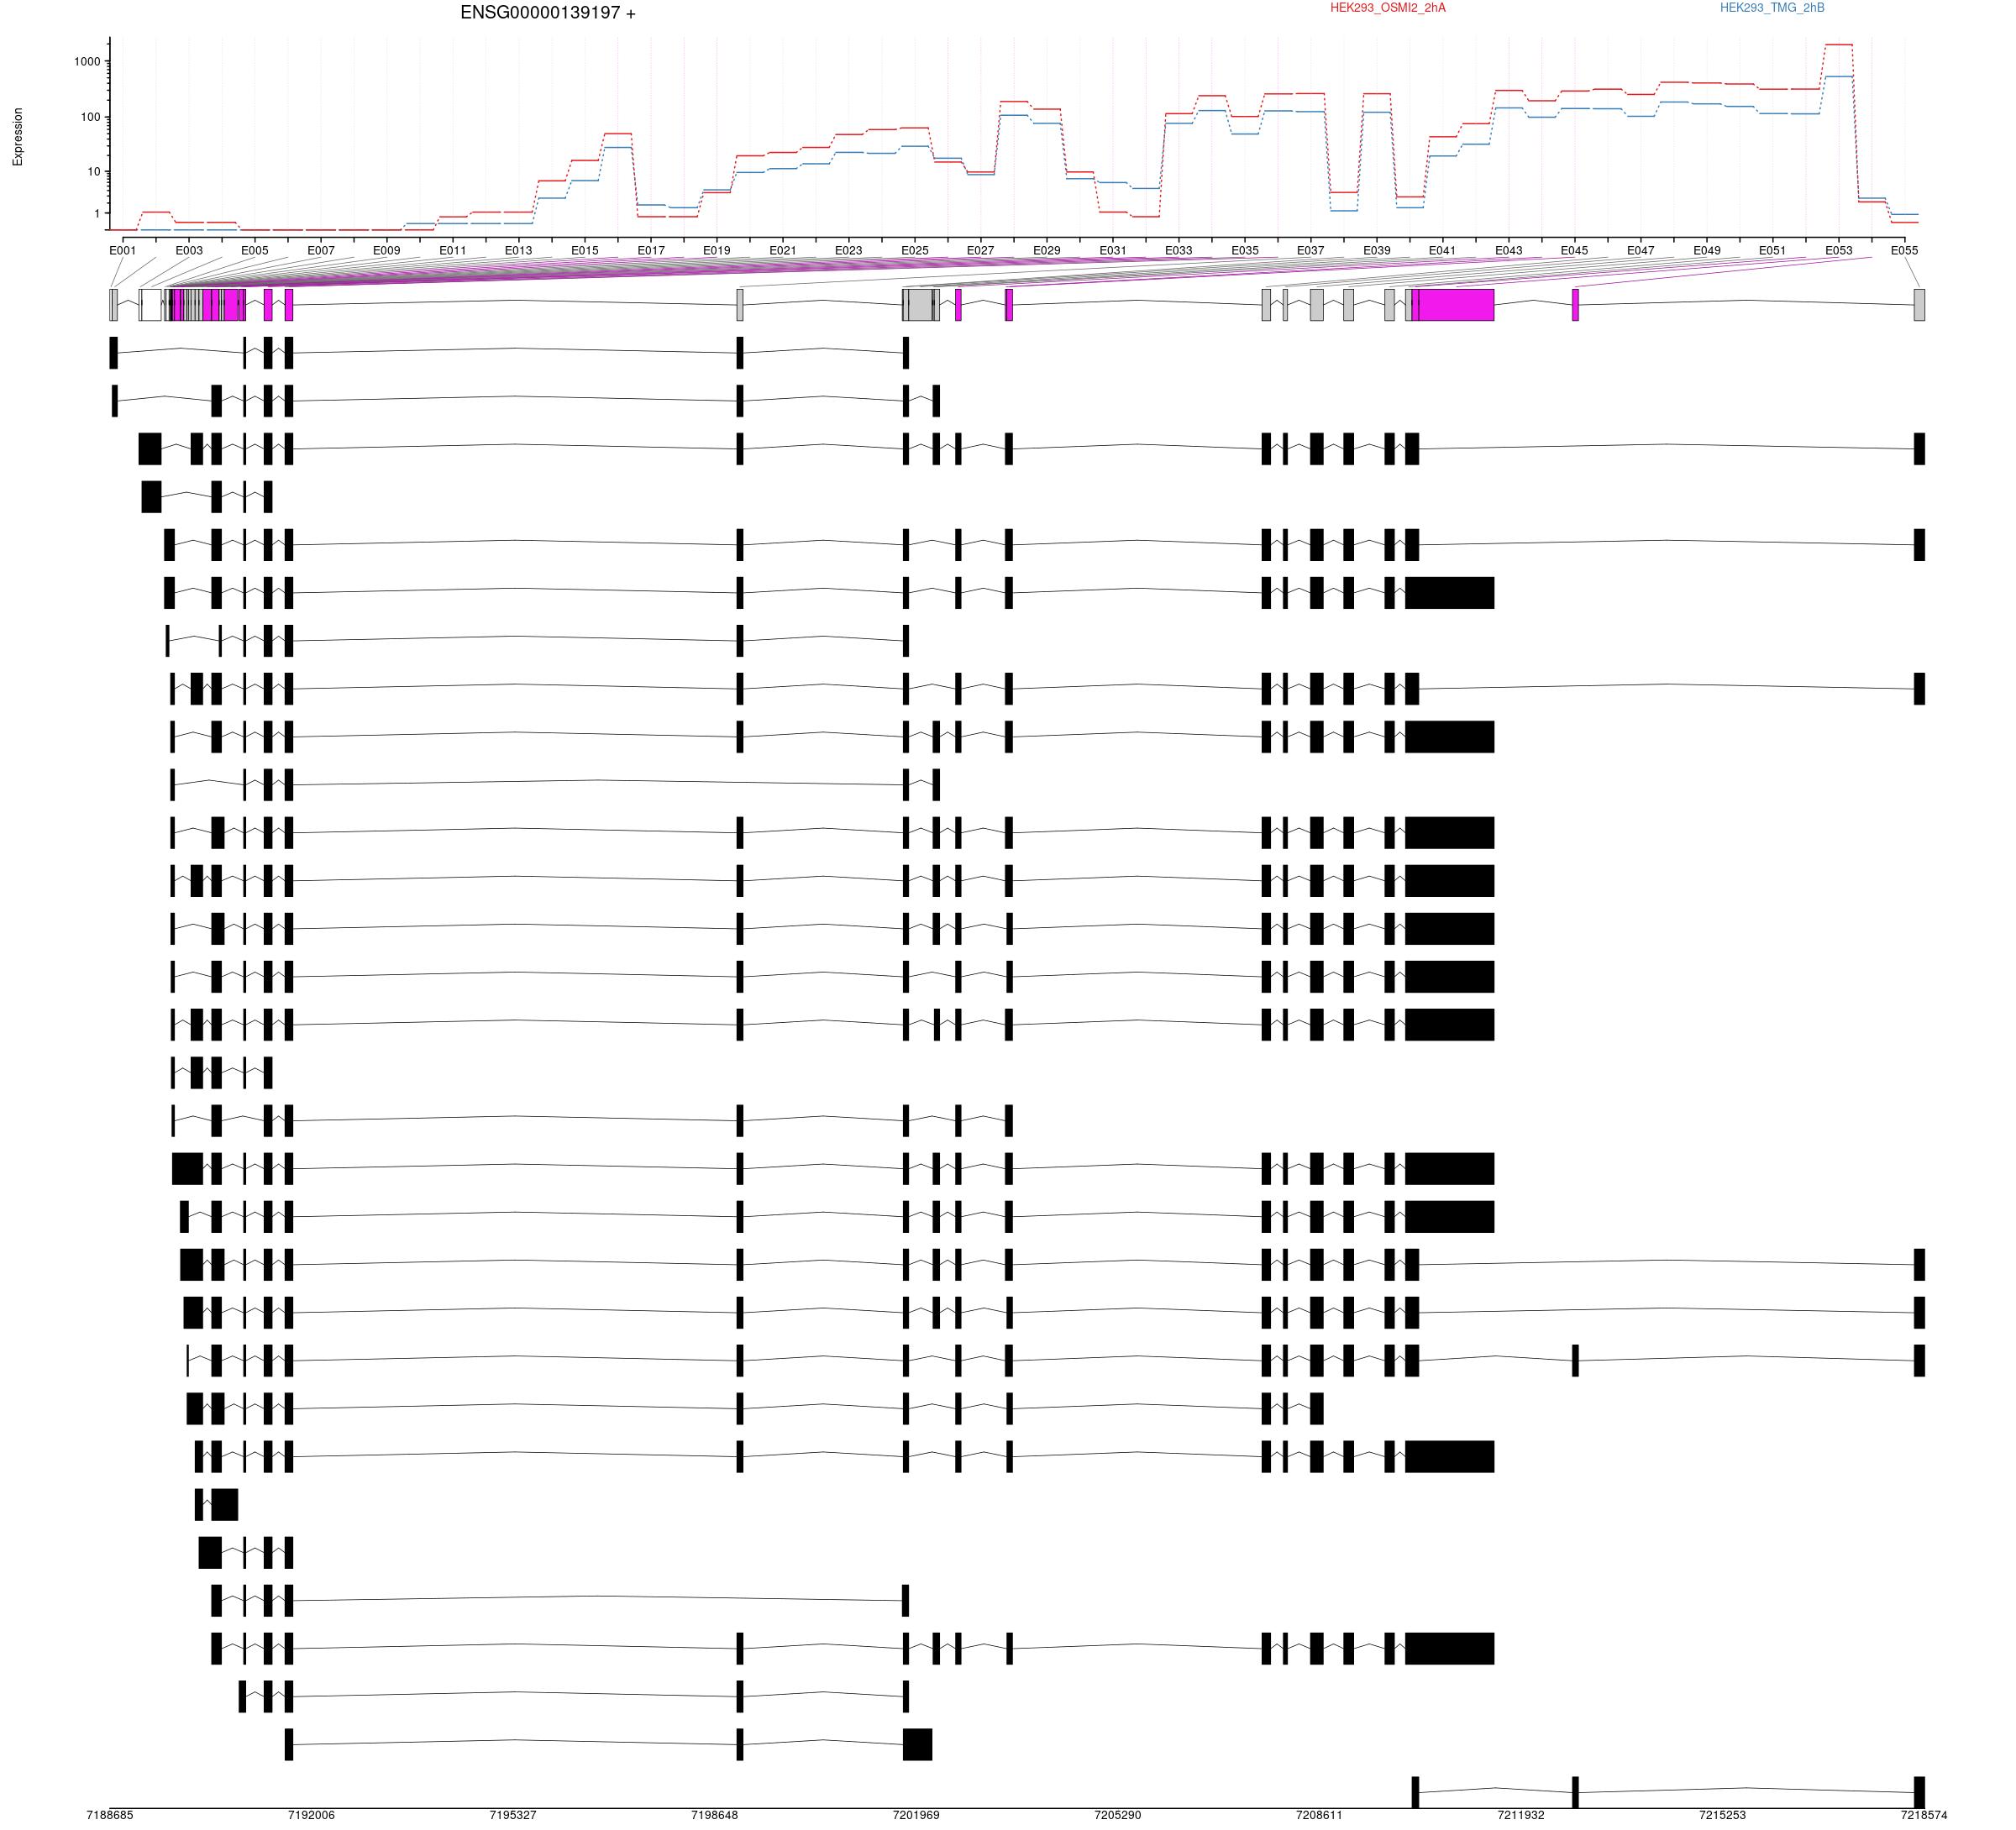
Task: Click genomic coordinate 7188685
Action: pyautogui.click(x=110, y=1815)
